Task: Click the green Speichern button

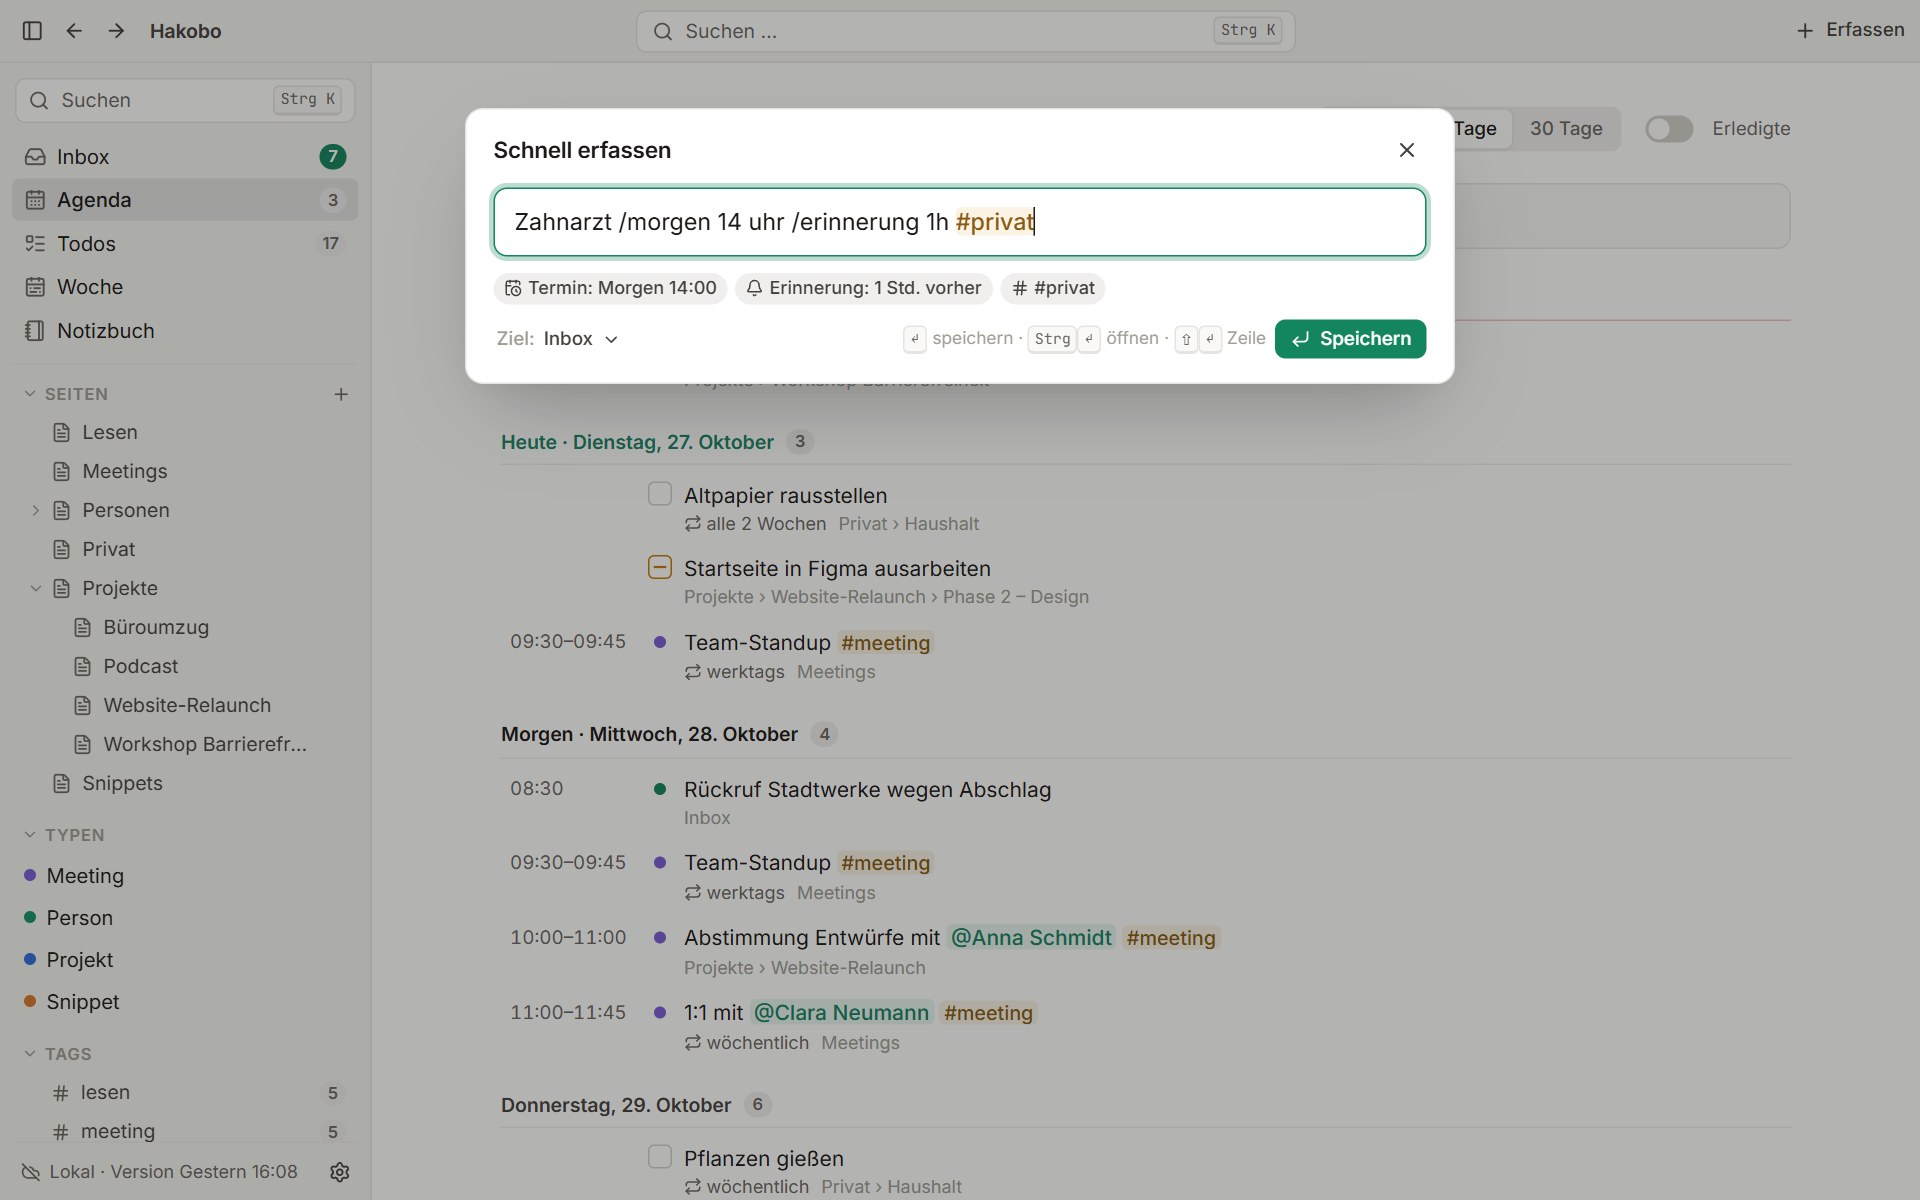Action: (x=1350, y=339)
